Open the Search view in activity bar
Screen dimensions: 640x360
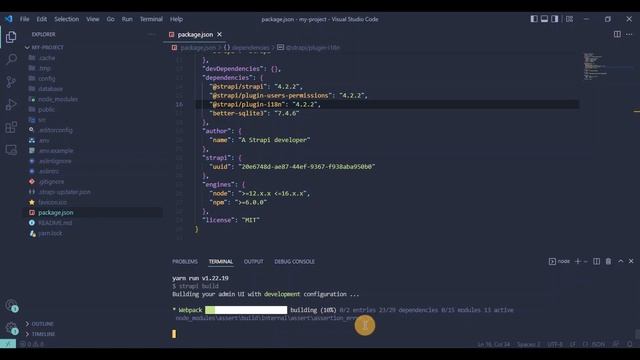[11, 59]
